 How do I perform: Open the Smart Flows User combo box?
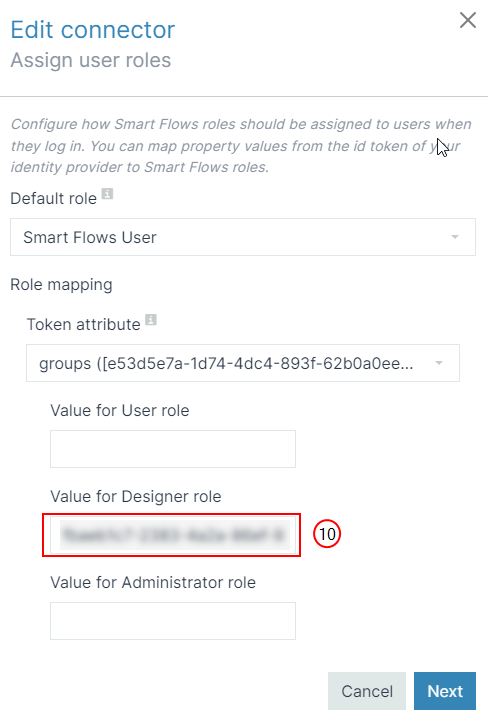[243, 237]
